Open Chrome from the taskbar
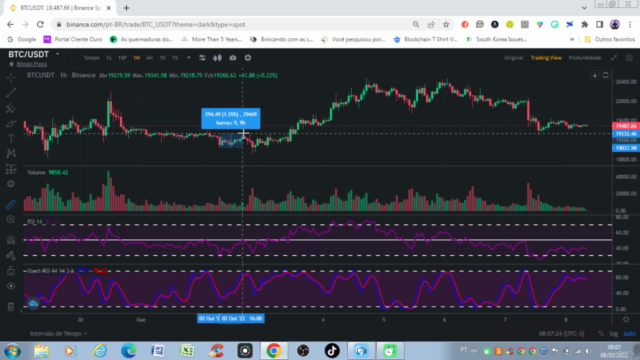 click(274, 351)
